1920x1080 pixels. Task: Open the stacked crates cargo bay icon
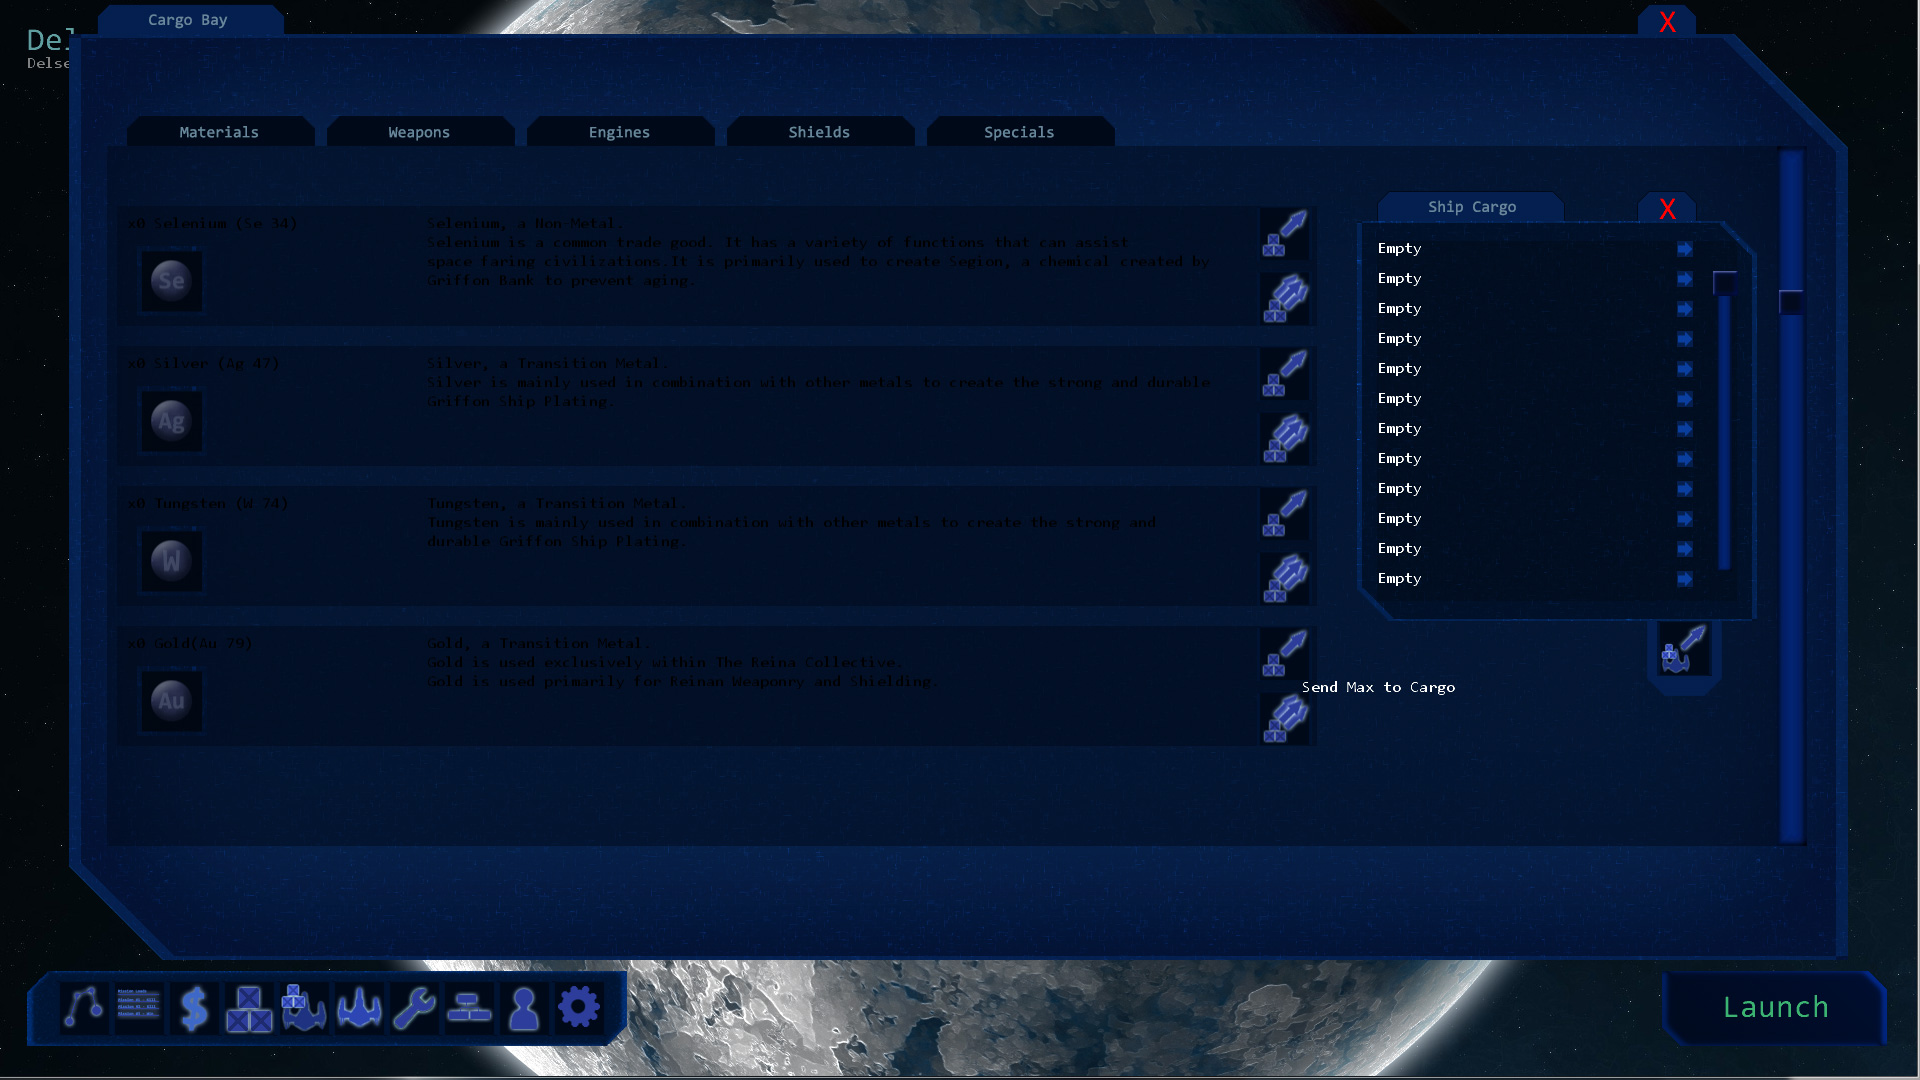tap(249, 1007)
